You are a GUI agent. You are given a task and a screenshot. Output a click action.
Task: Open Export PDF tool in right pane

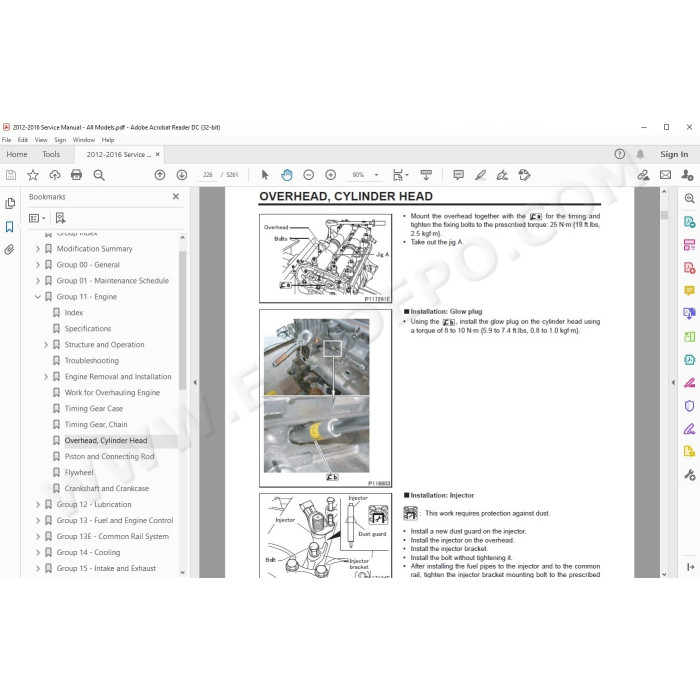click(x=689, y=222)
